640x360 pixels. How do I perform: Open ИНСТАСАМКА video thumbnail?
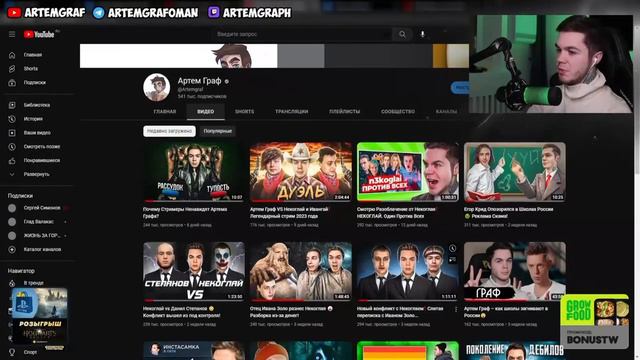tap(194, 351)
